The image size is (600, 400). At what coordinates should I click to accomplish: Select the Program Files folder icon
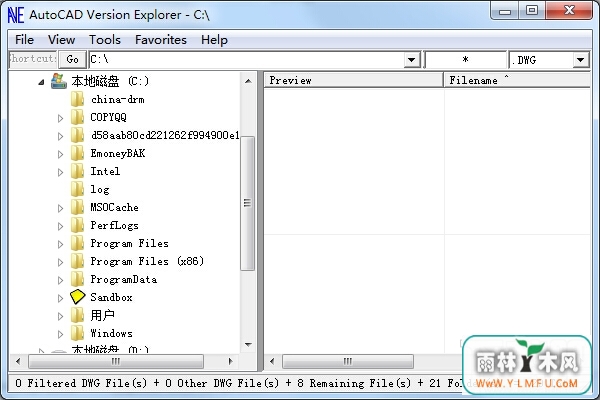[x=77, y=243]
